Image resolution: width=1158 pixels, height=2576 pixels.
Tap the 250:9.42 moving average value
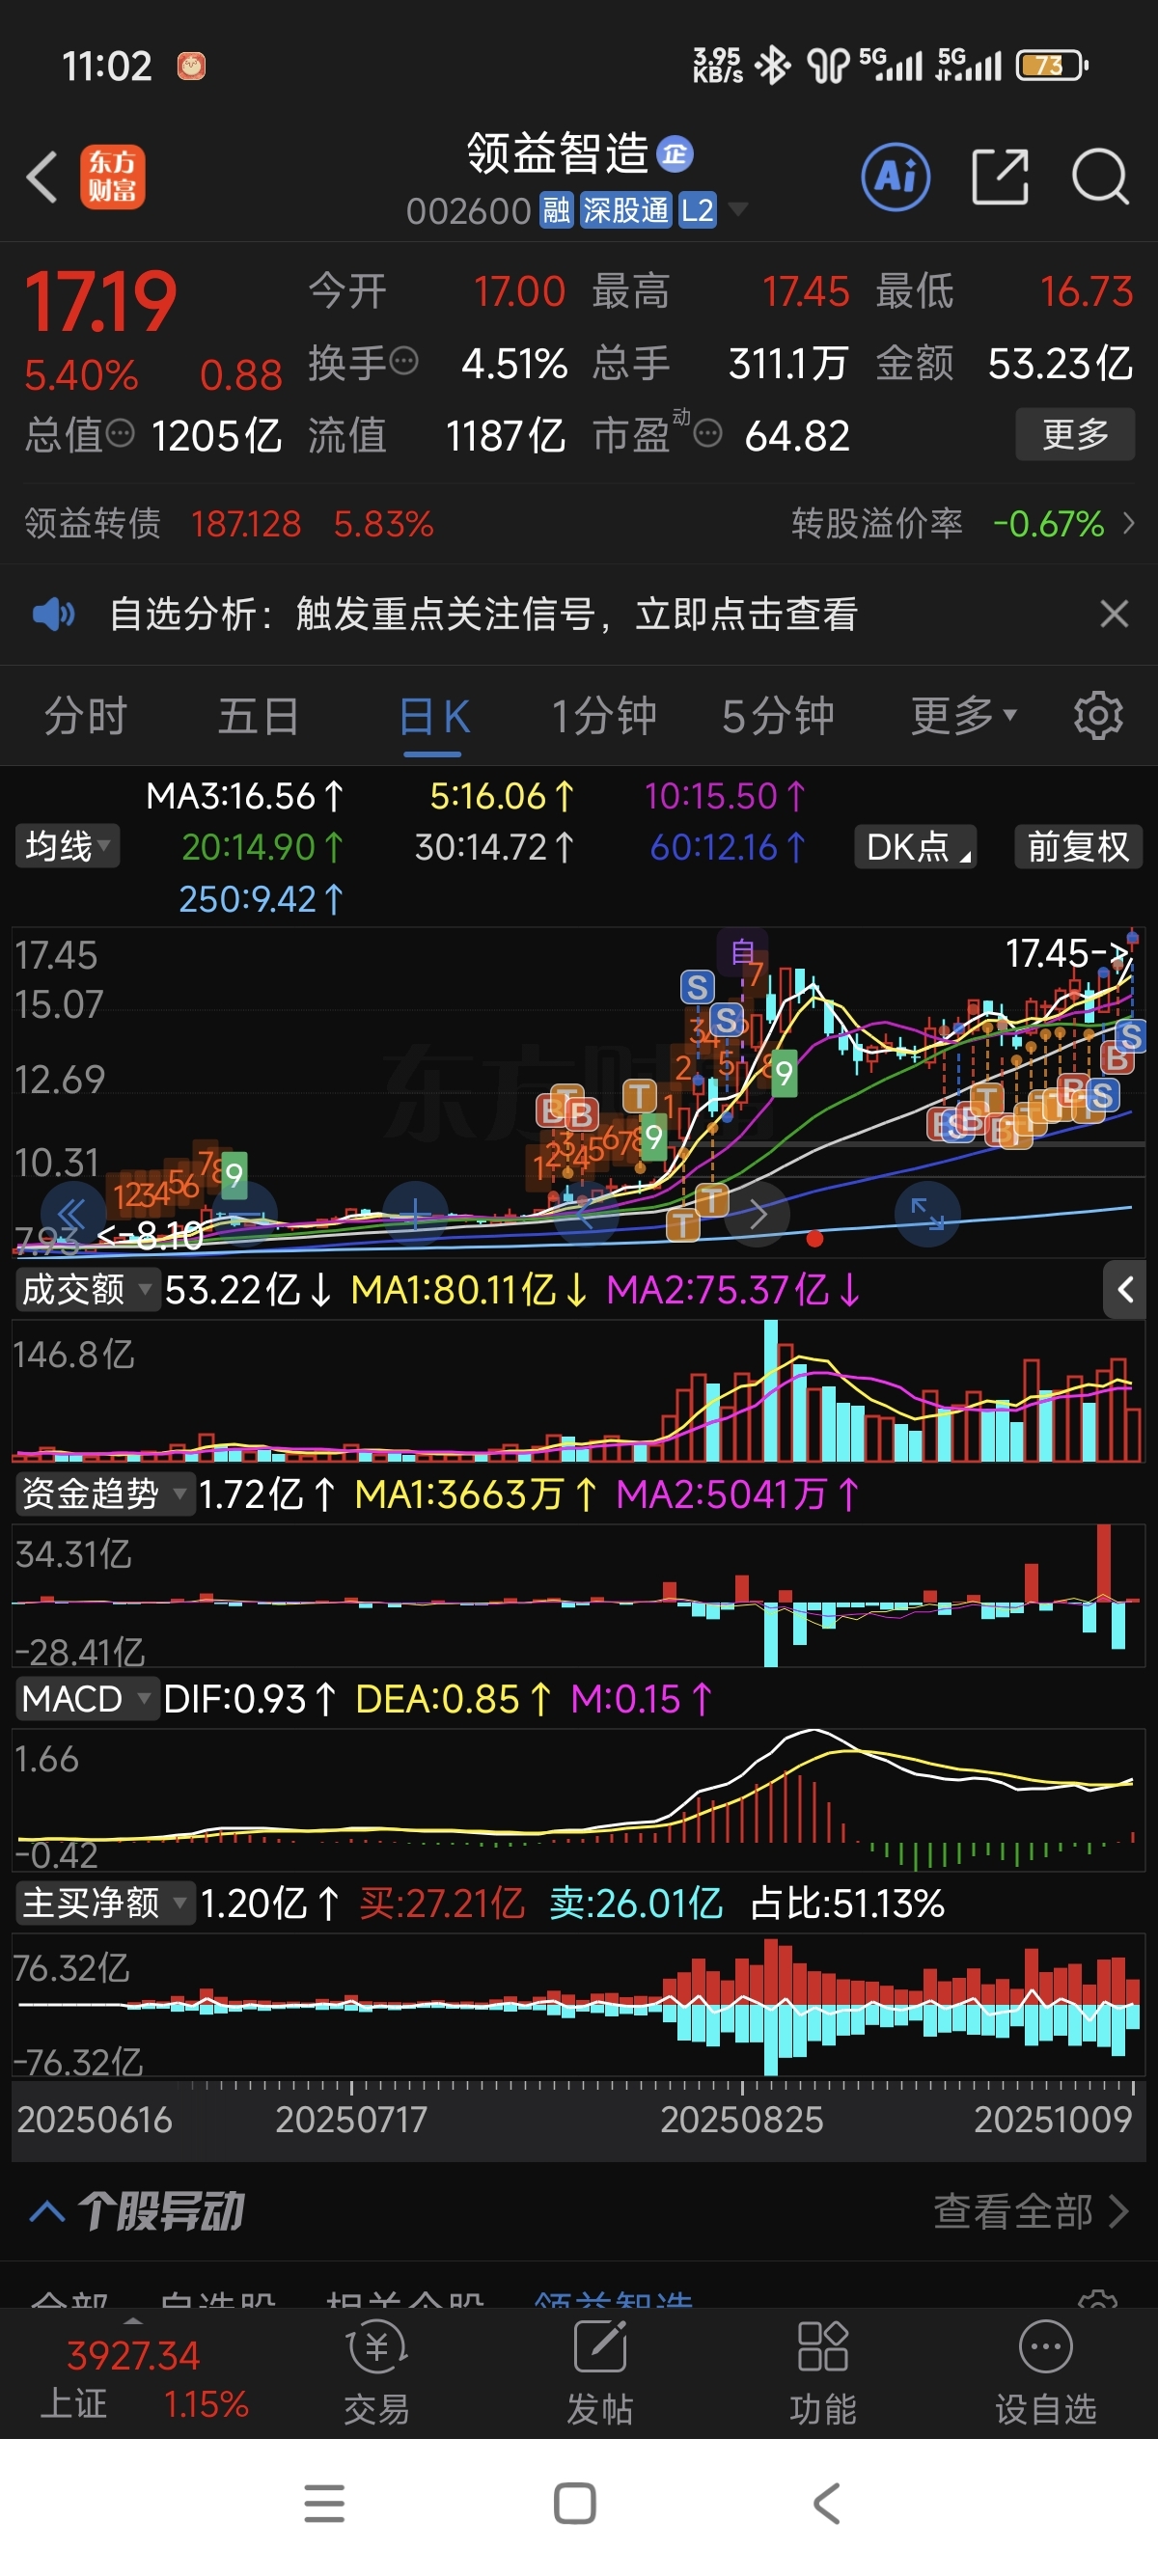tap(261, 898)
